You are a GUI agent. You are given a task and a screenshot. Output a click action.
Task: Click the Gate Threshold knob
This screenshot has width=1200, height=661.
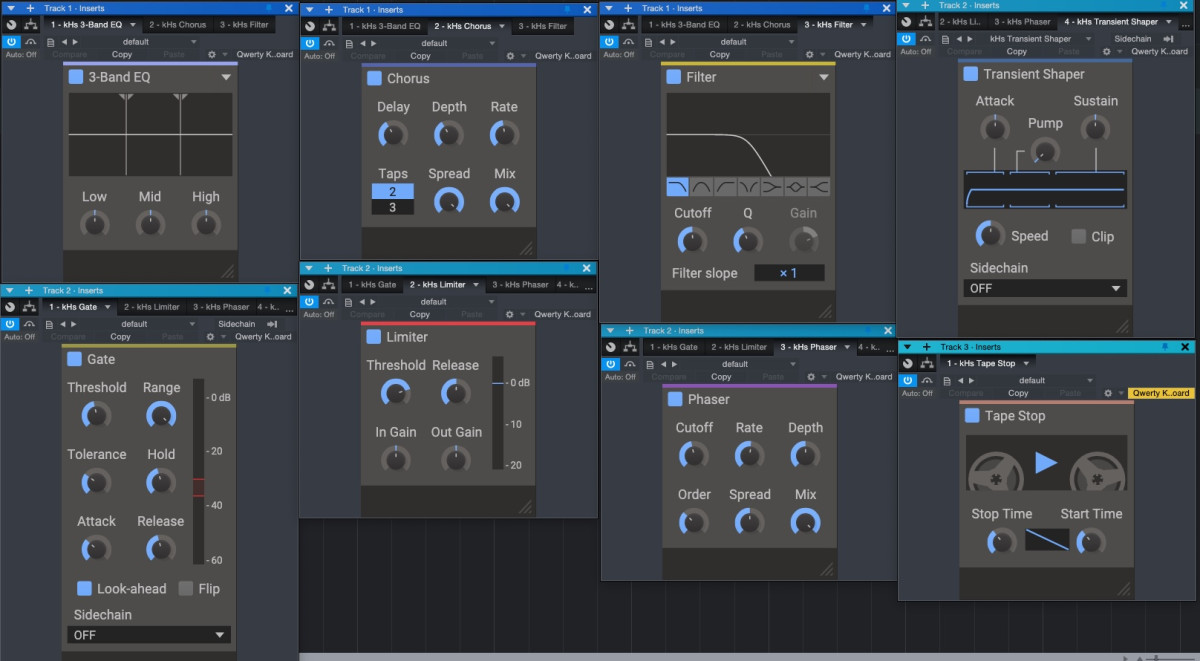pos(96,415)
